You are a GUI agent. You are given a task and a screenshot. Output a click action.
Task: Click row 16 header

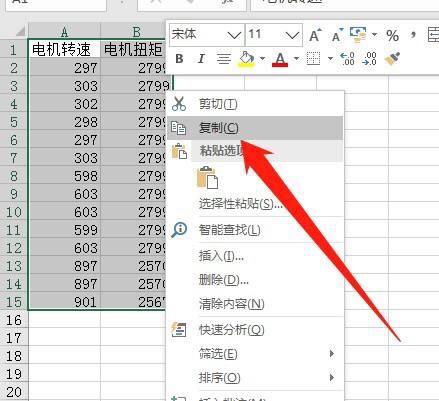(x=14, y=320)
